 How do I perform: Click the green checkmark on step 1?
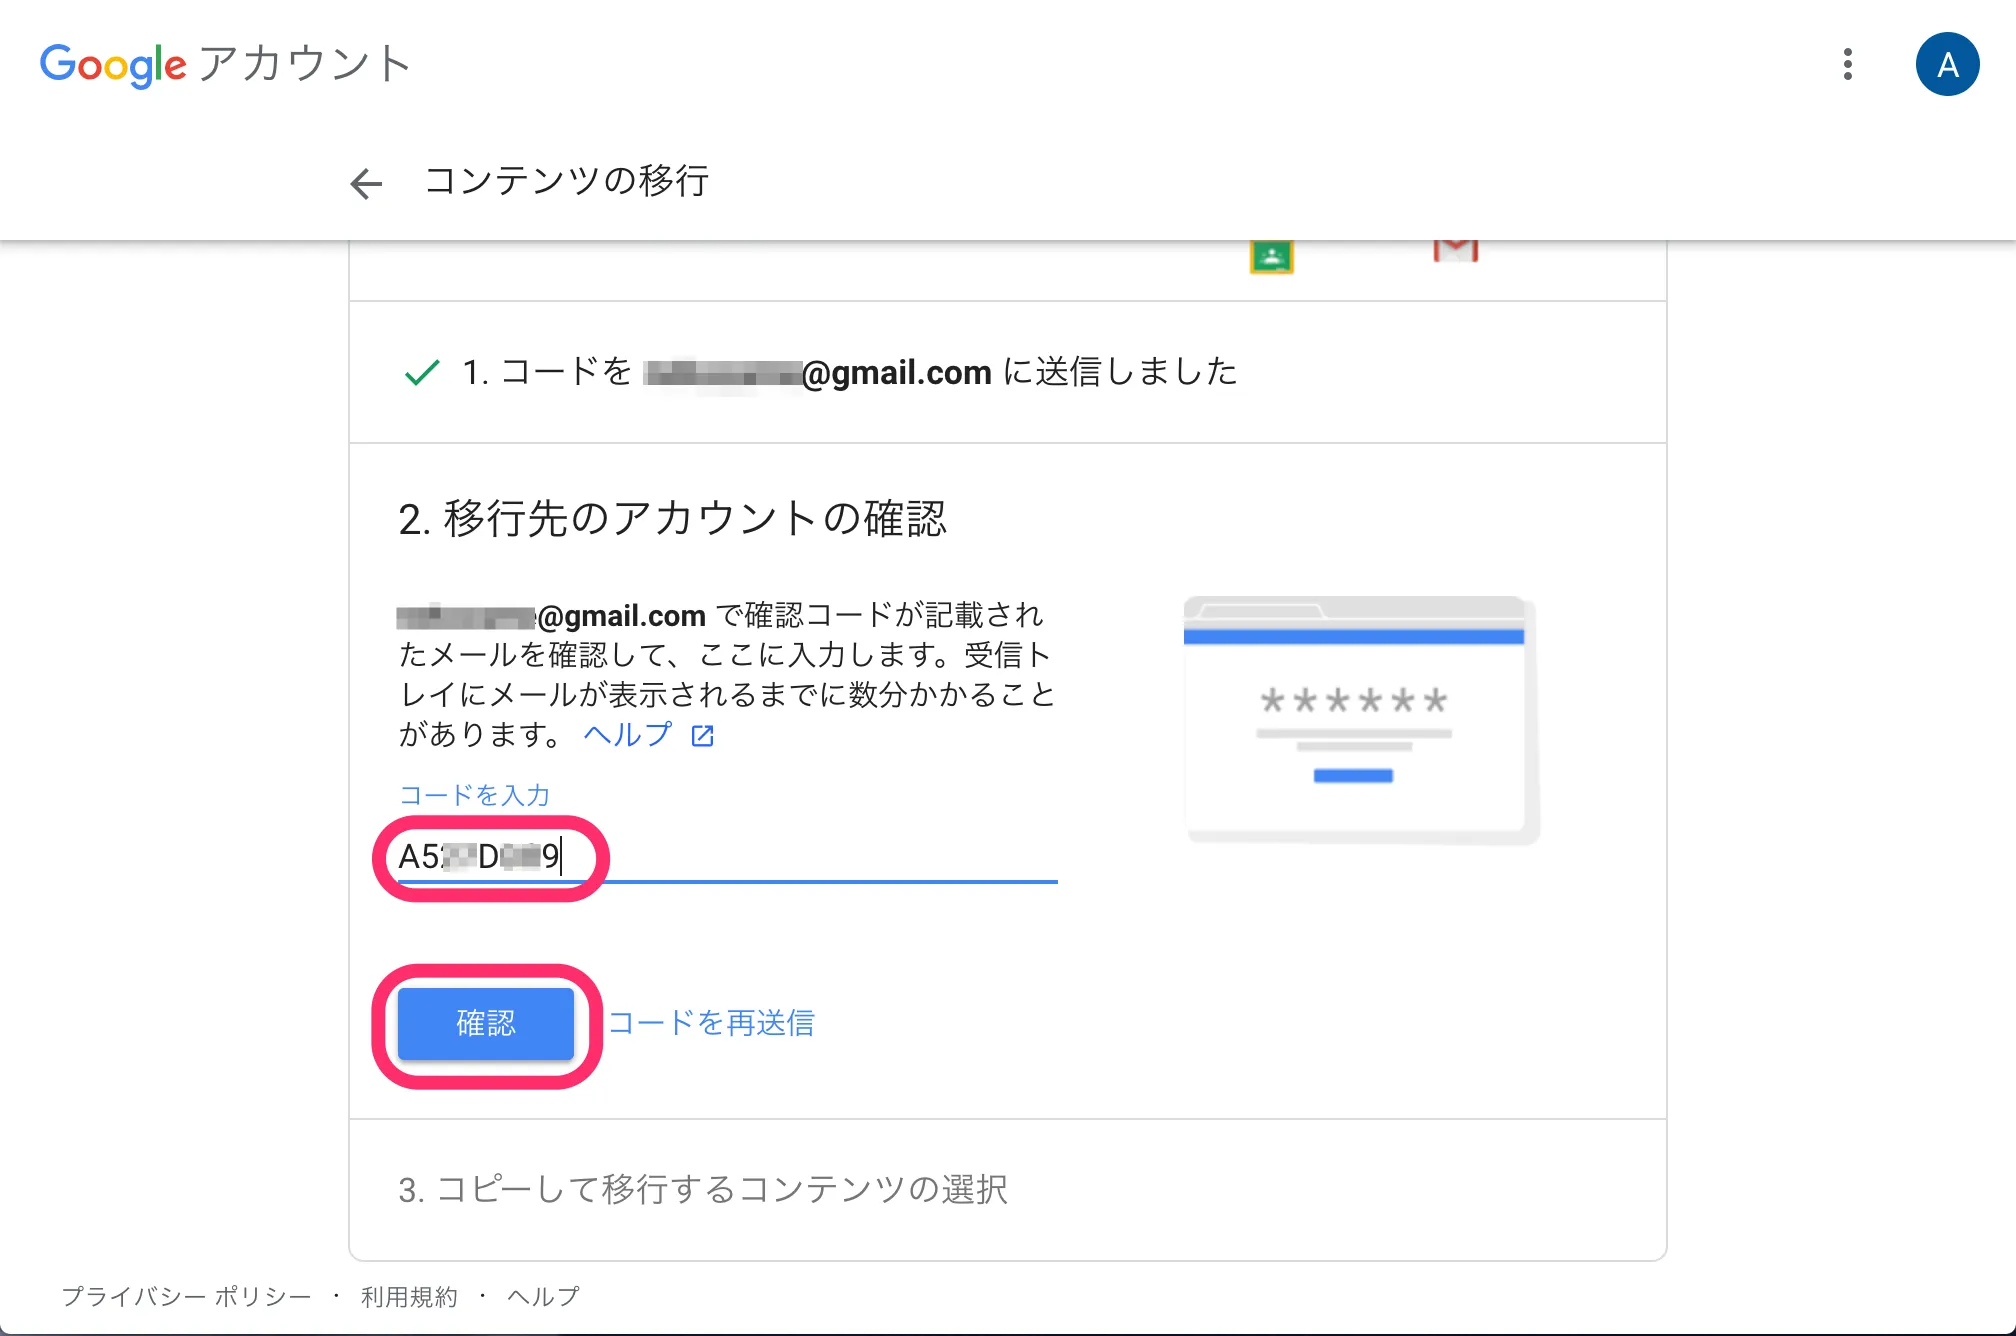422,373
